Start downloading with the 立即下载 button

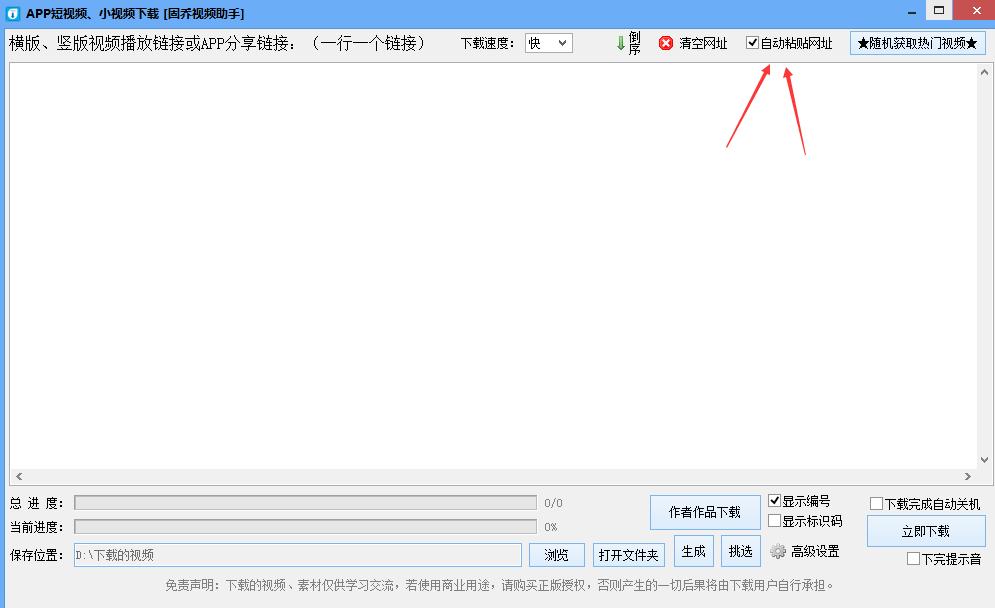click(926, 531)
